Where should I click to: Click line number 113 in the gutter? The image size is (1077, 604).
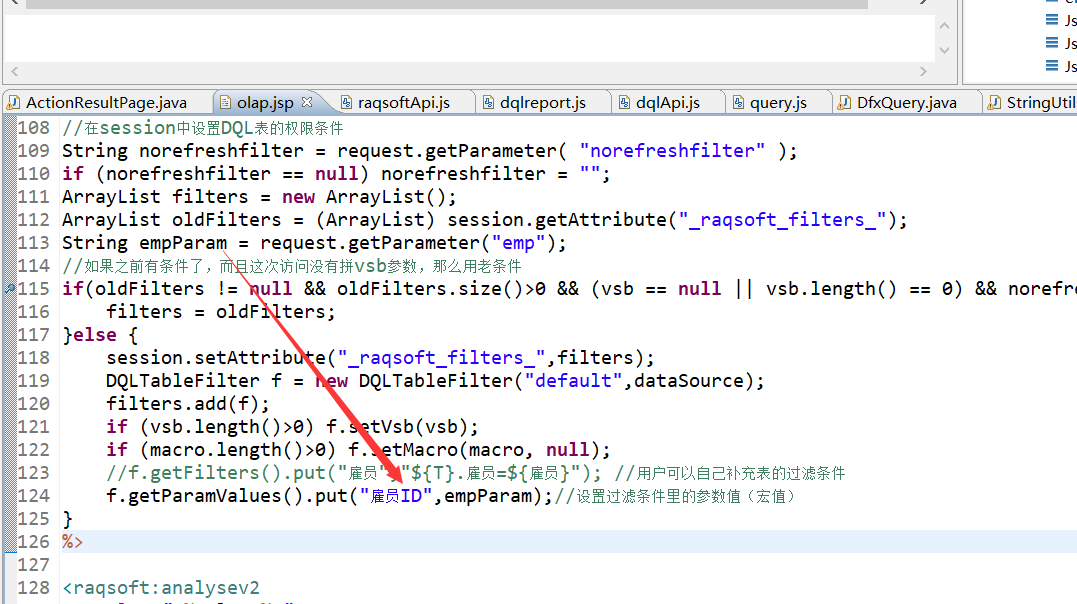[34, 243]
